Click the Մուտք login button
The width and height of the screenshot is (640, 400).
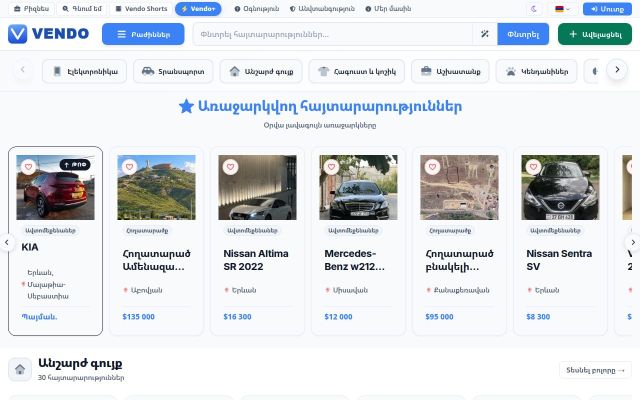tap(607, 9)
